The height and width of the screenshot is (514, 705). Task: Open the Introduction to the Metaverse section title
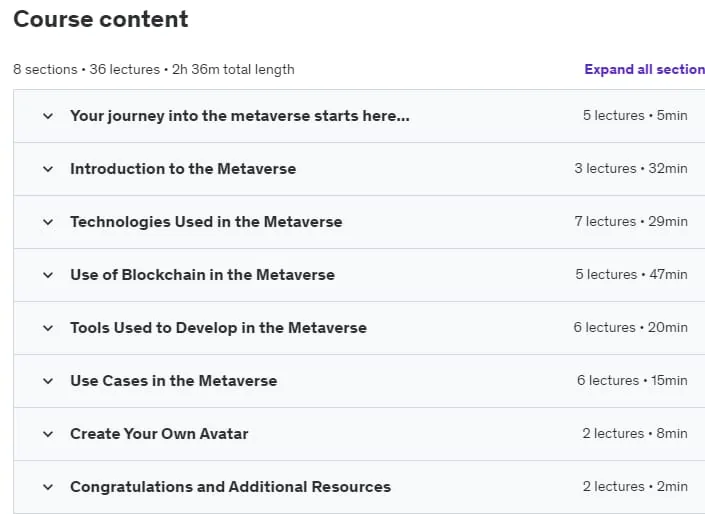(x=183, y=169)
